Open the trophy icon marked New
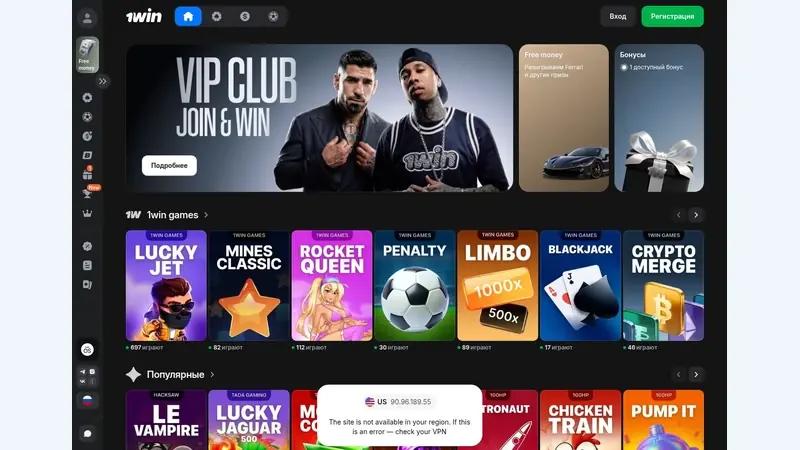800x450 pixels. point(87,193)
